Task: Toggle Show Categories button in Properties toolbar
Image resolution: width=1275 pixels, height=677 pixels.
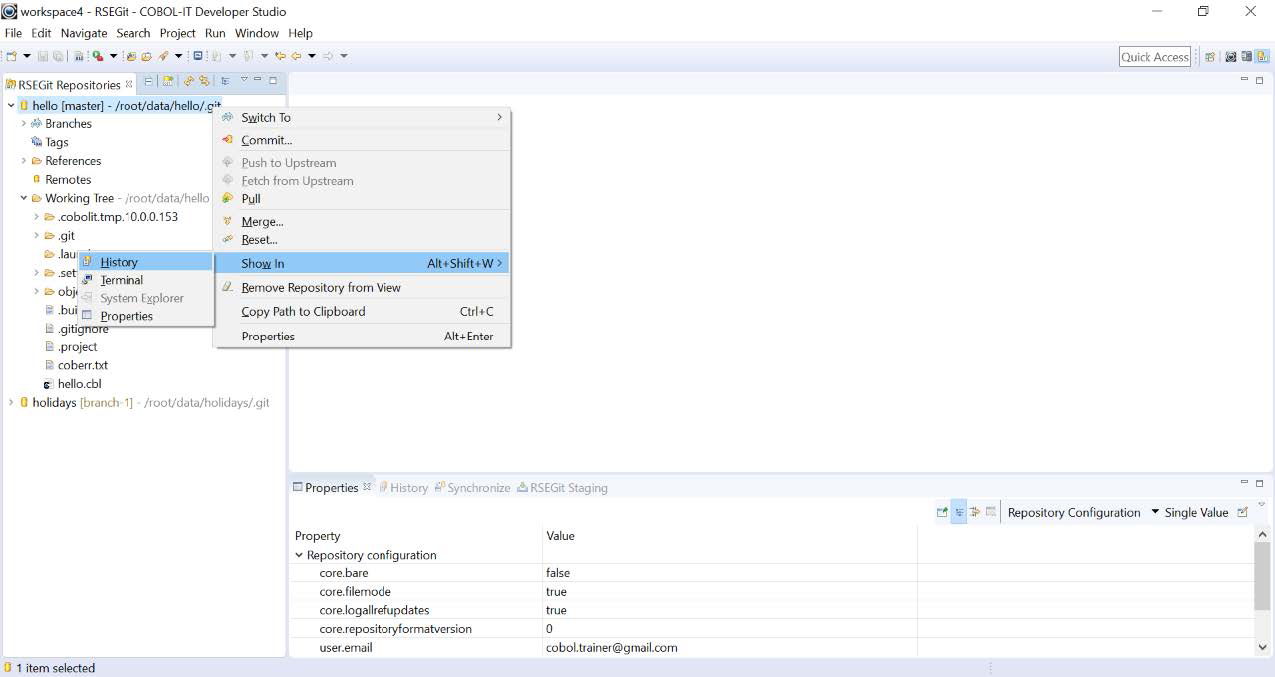Action: (x=959, y=512)
